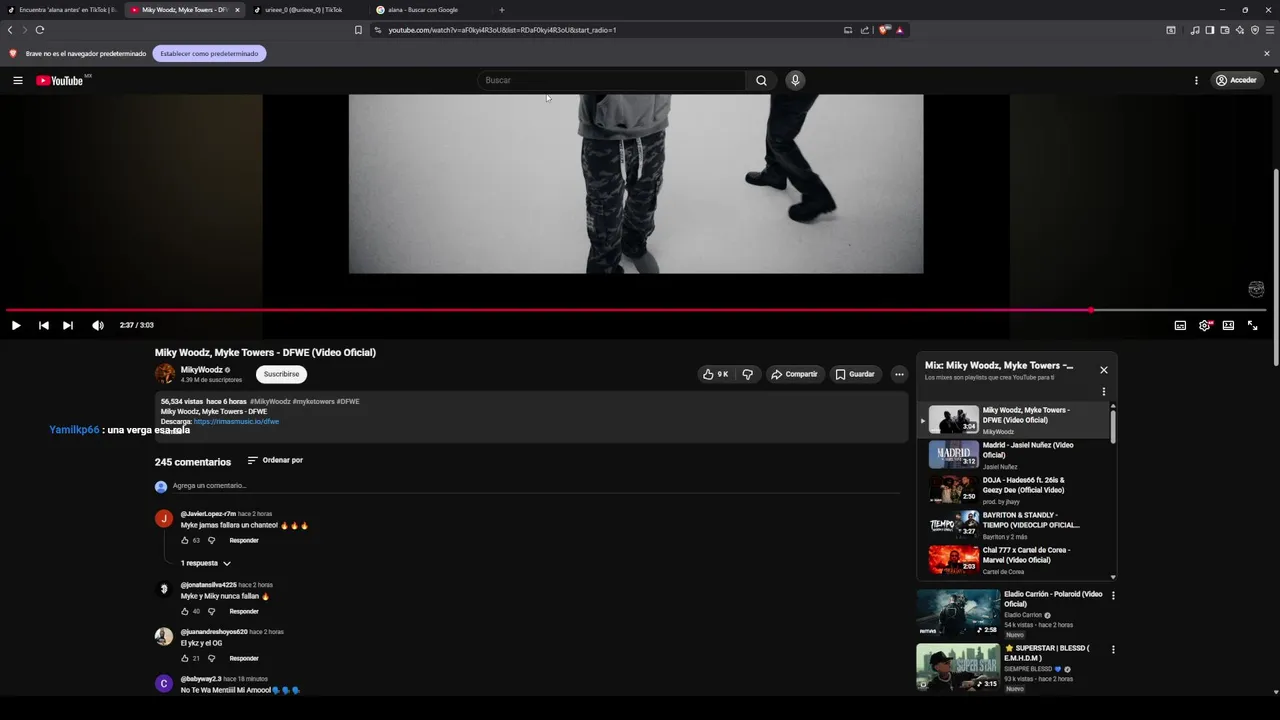The width and height of the screenshot is (1280, 720).
Task: Play Madrid - Jasiel Nuñez from the mix
Action: 1014,455
